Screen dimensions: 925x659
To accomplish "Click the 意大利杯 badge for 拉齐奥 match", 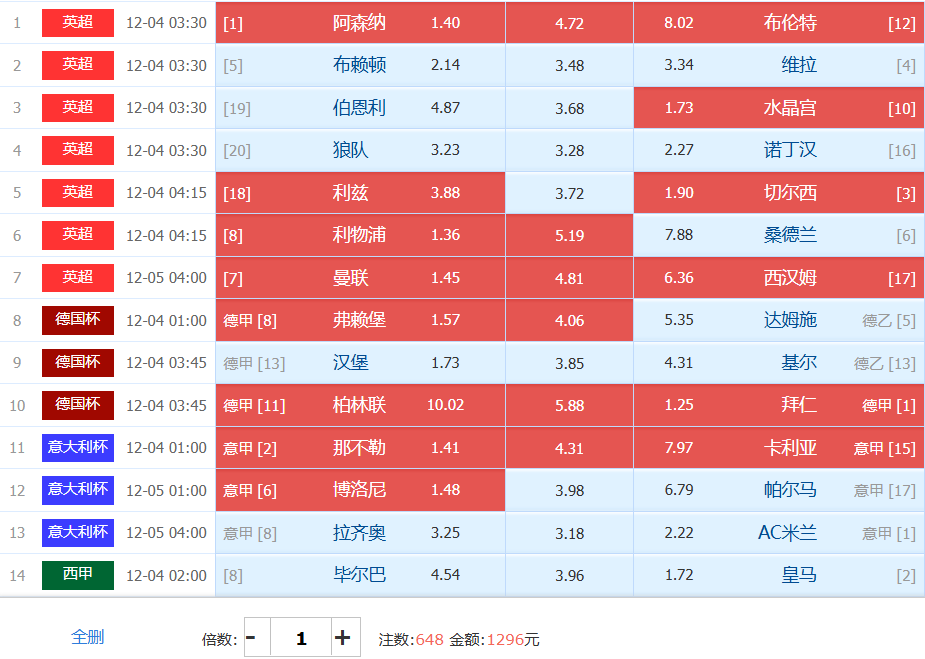I will point(77,533).
